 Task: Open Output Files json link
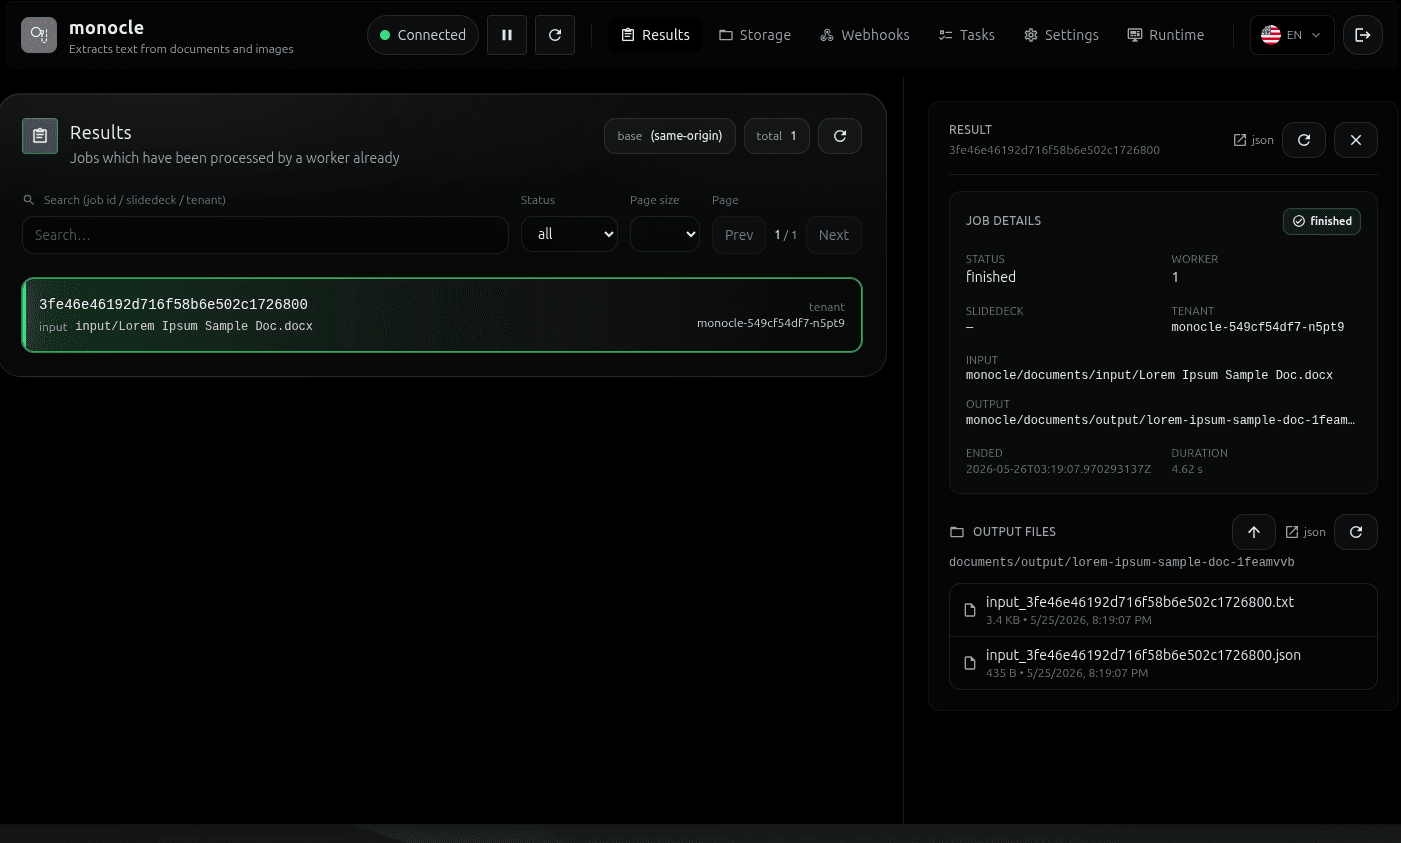point(1306,532)
